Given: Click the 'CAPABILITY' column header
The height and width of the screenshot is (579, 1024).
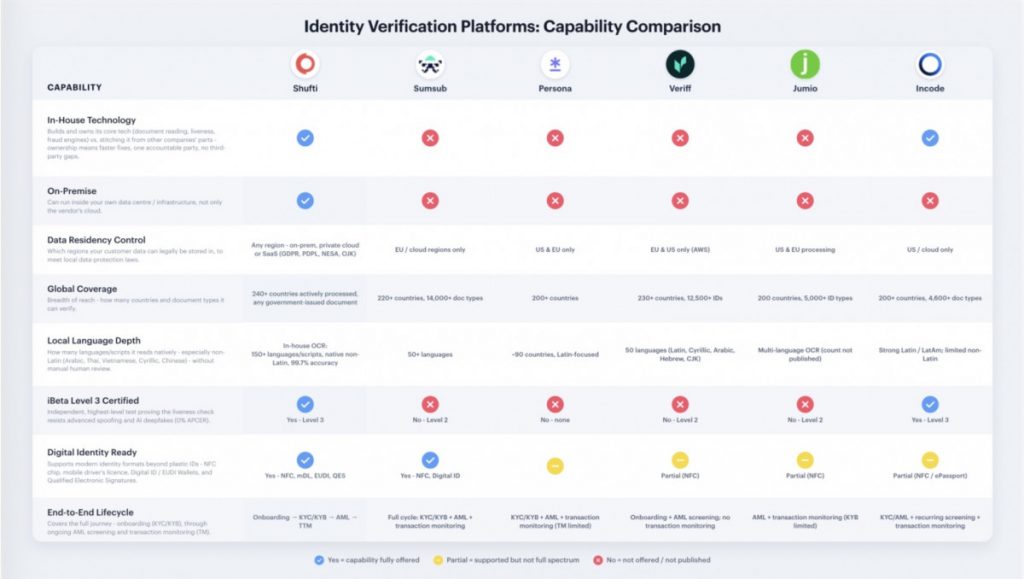Looking at the screenshot, I should point(74,87).
